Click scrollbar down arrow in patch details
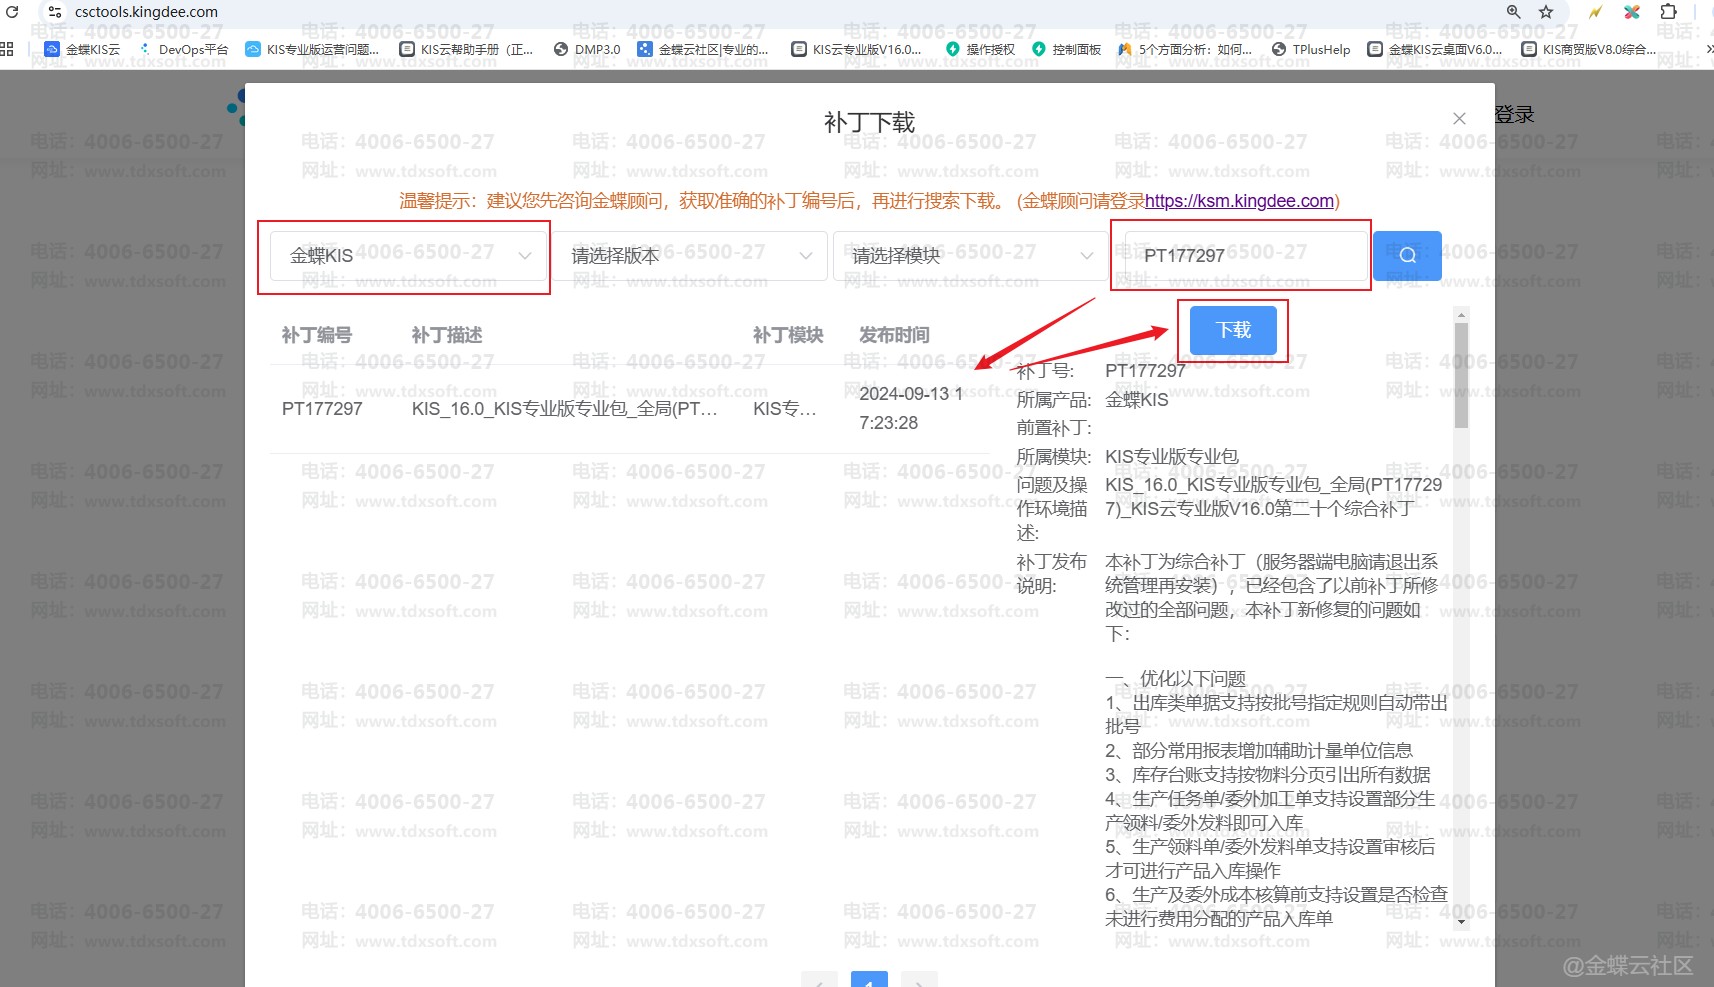 (1461, 921)
